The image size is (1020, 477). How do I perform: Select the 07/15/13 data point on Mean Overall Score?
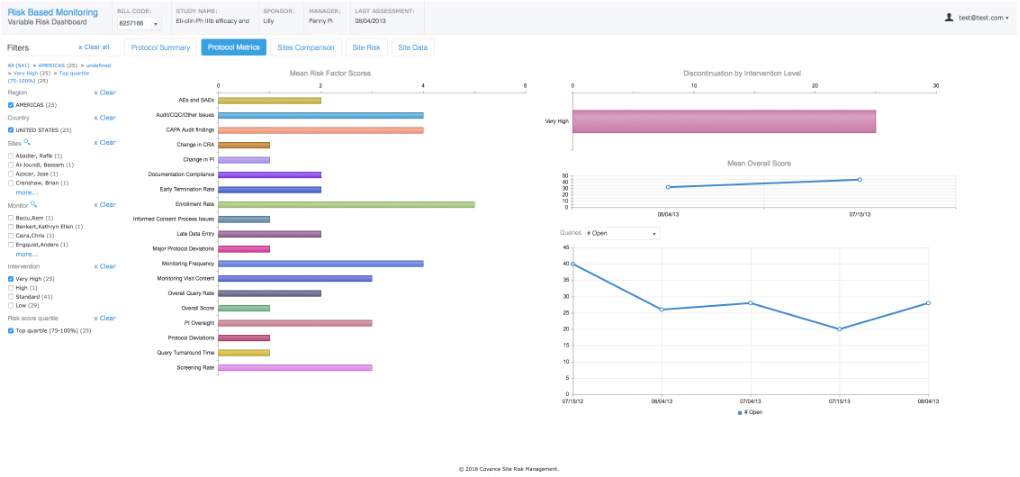tap(859, 180)
